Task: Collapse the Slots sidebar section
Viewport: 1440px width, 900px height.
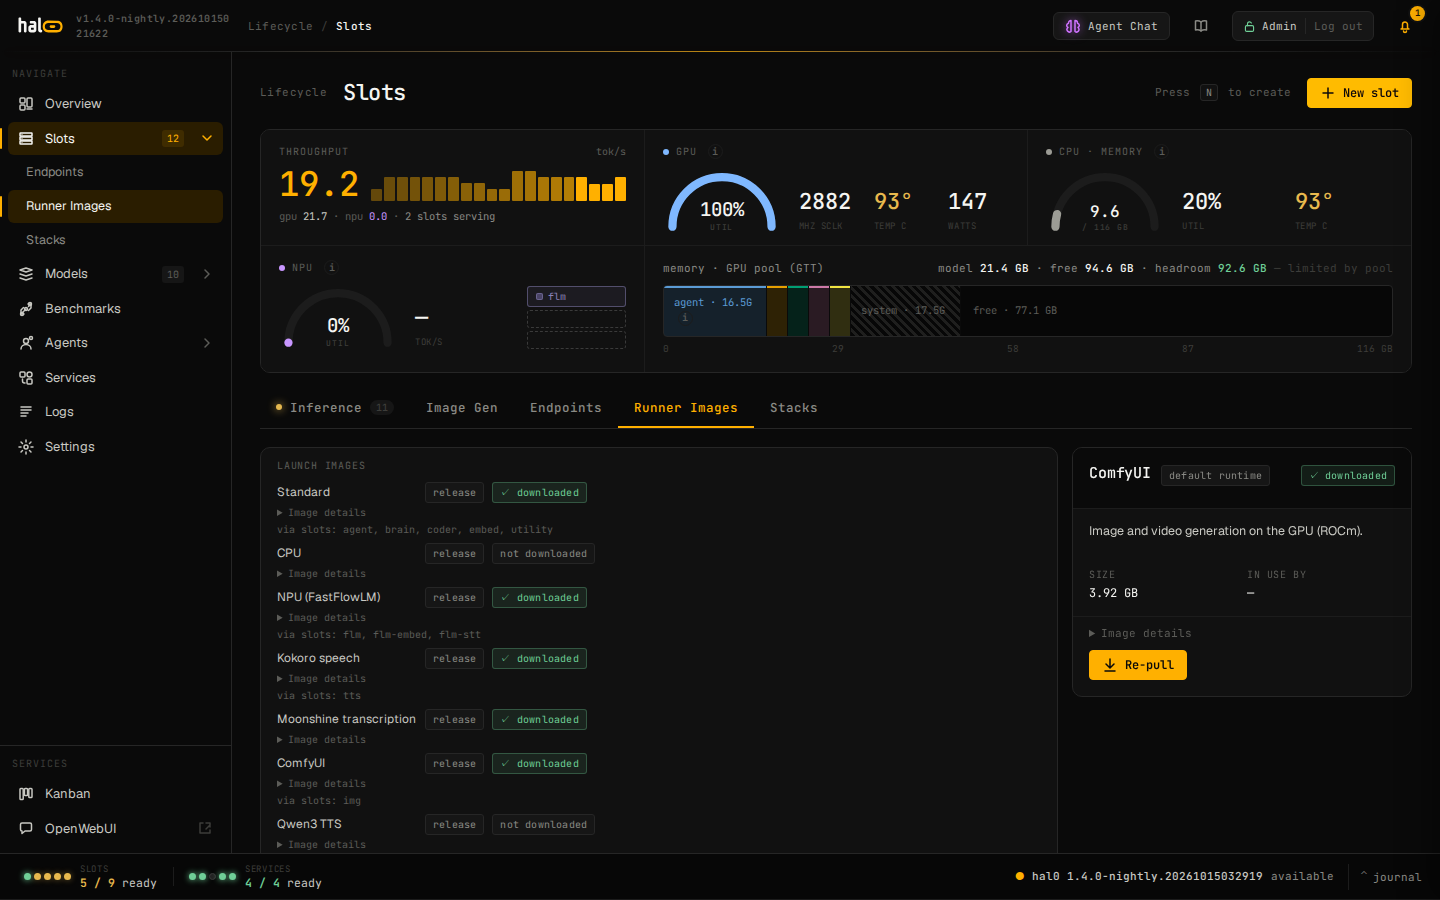Action: pyautogui.click(x=207, y=139)
